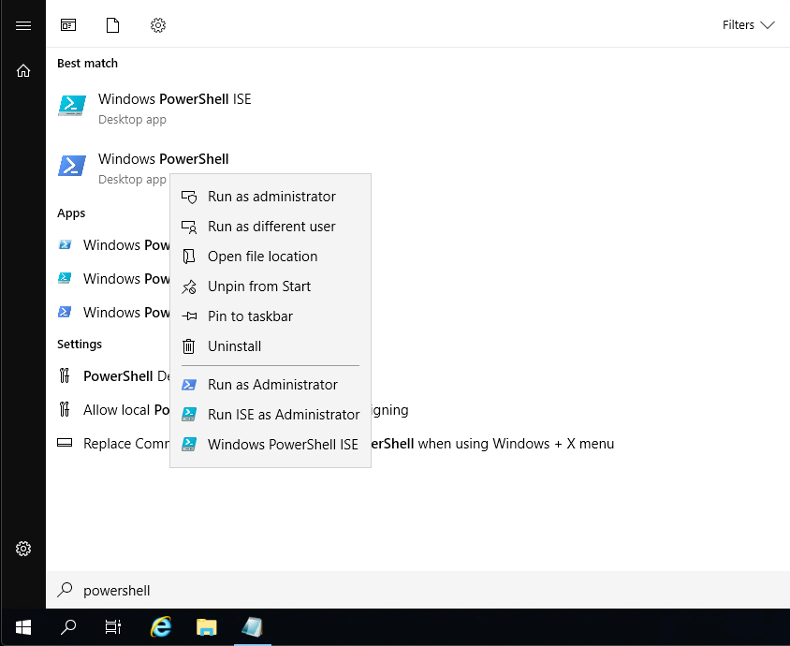Viewport: 790px width, 646px height.
Task: Select Windows PowerShell desktop app result
Action: [163, 168]
